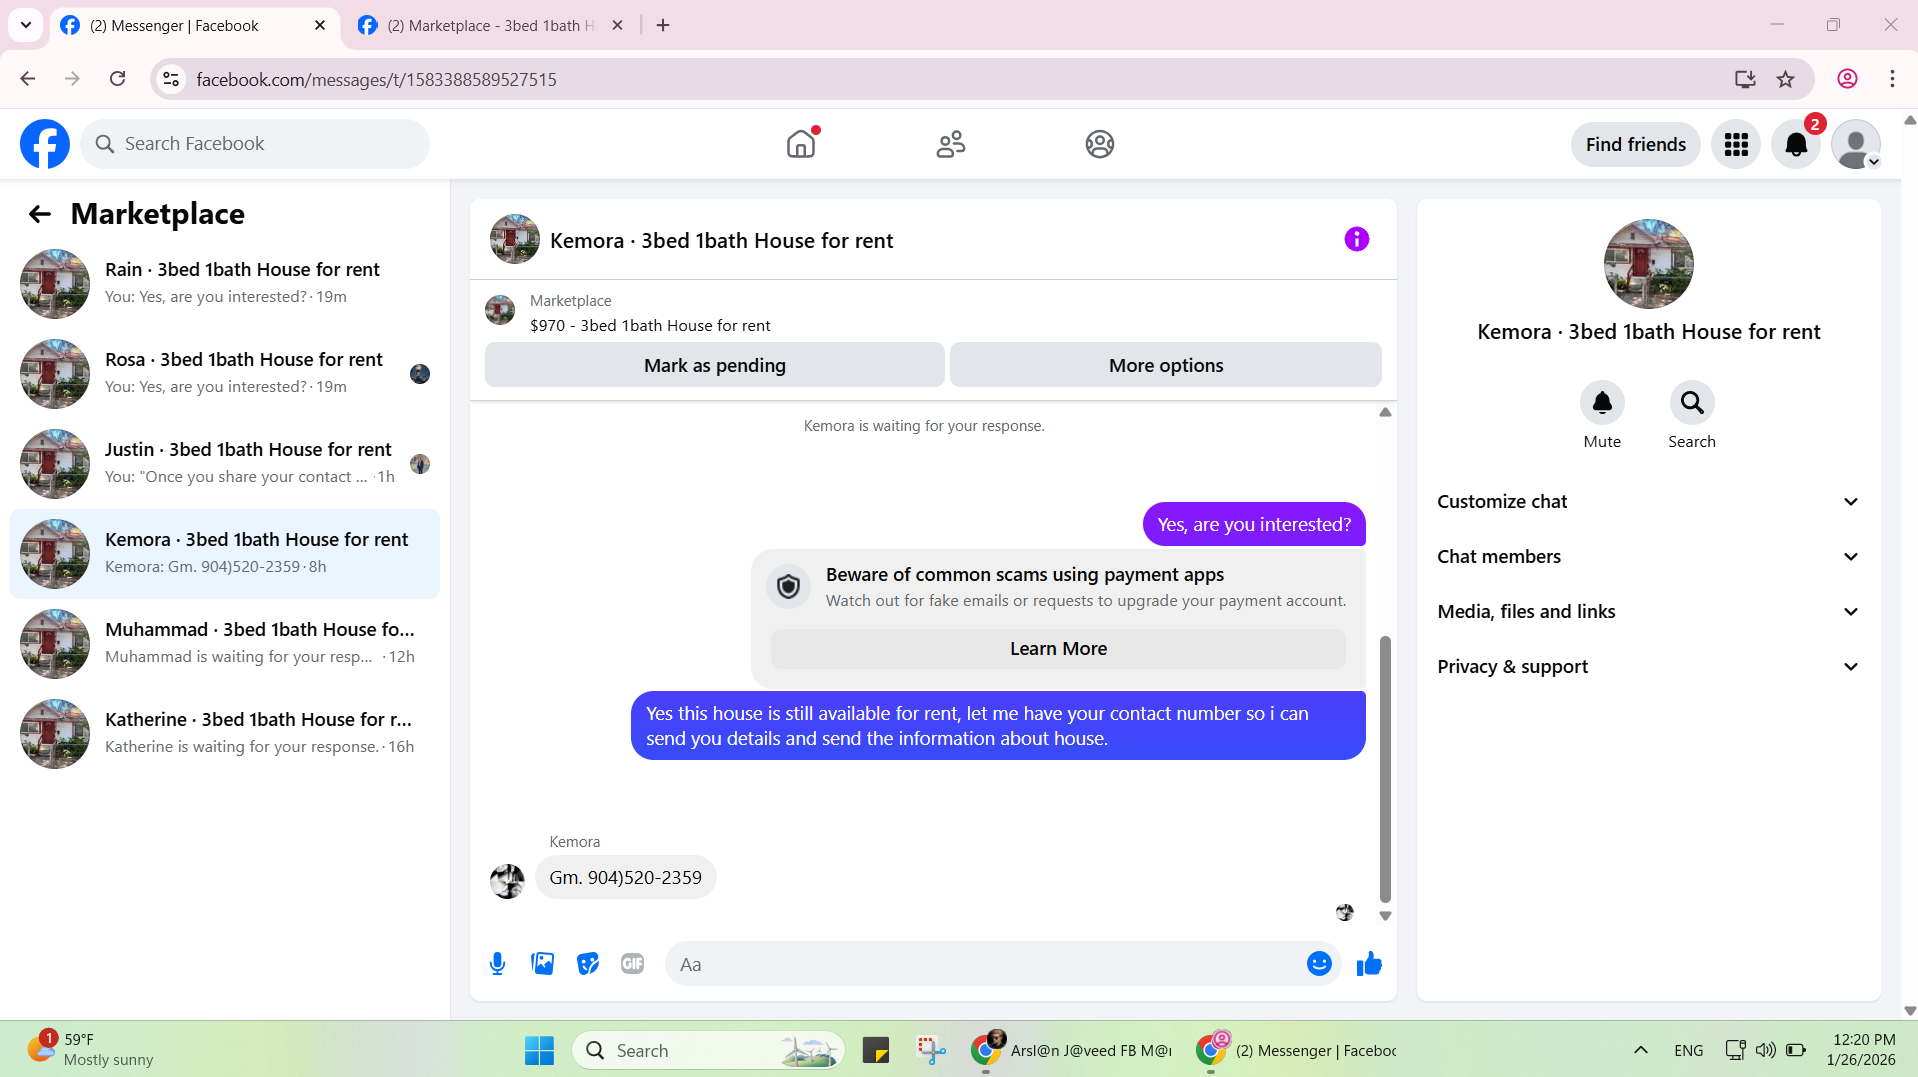Open listing thumbnail in right panel
This screenshot has height=1077, width=1918.
[x=1648, y=264]
